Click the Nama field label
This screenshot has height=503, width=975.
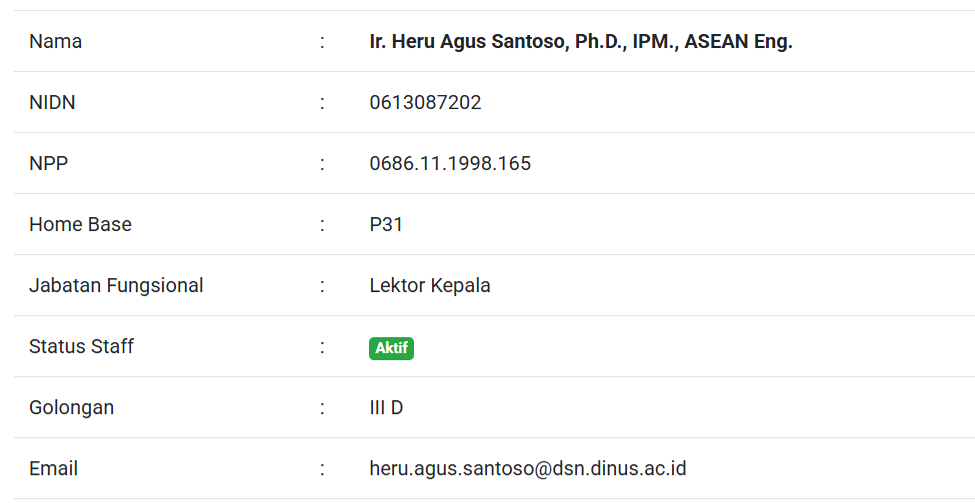[x=55, y=42]
